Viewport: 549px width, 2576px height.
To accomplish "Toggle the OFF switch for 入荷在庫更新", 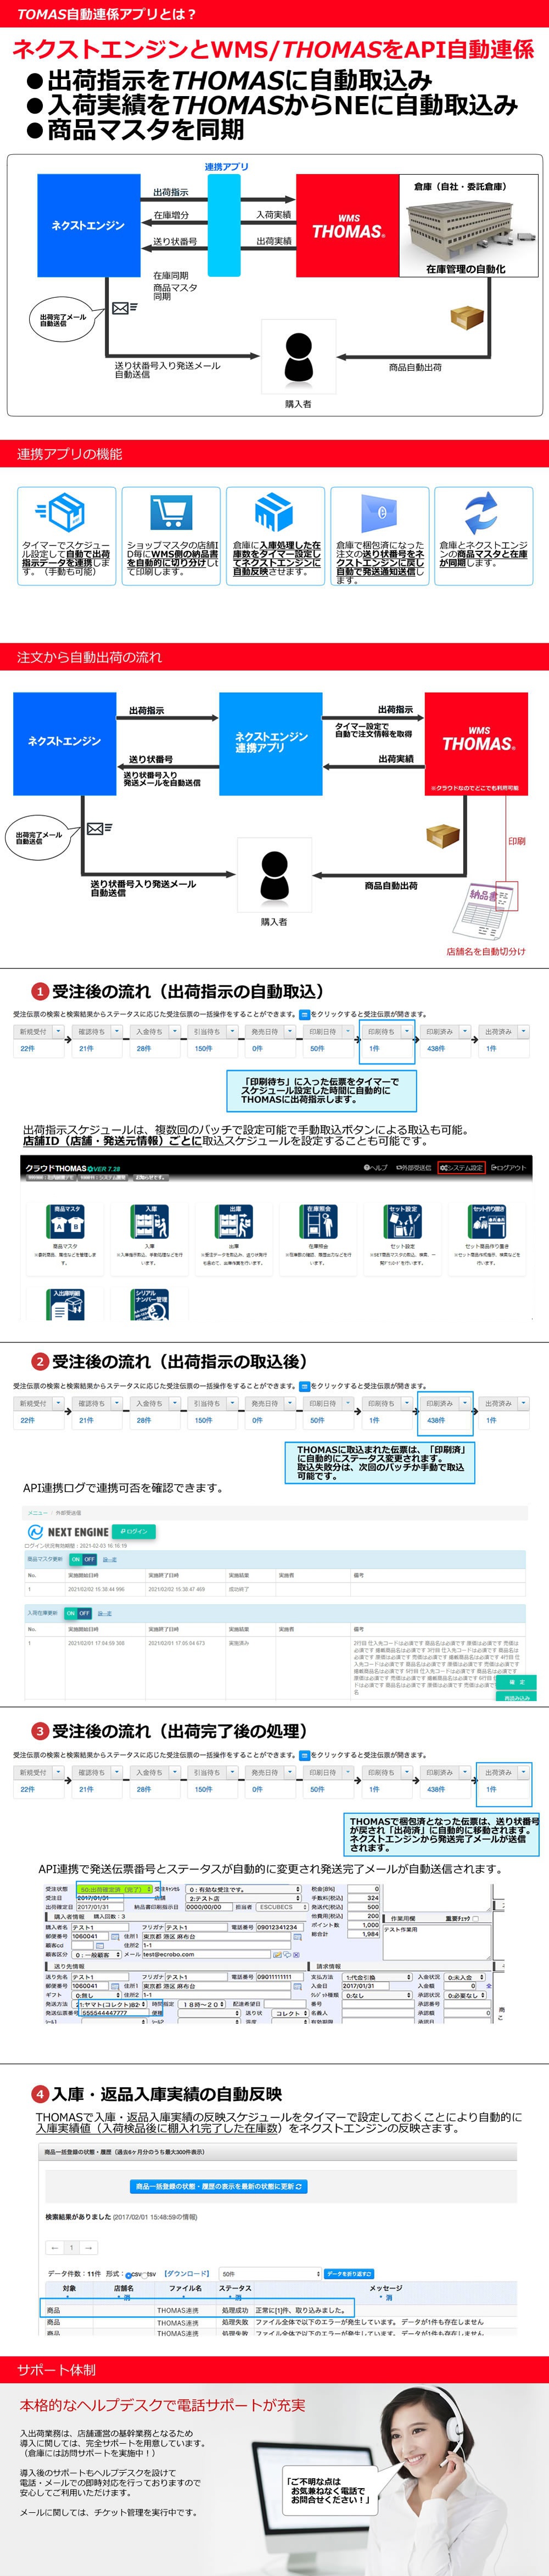I will pos(85,1613).
